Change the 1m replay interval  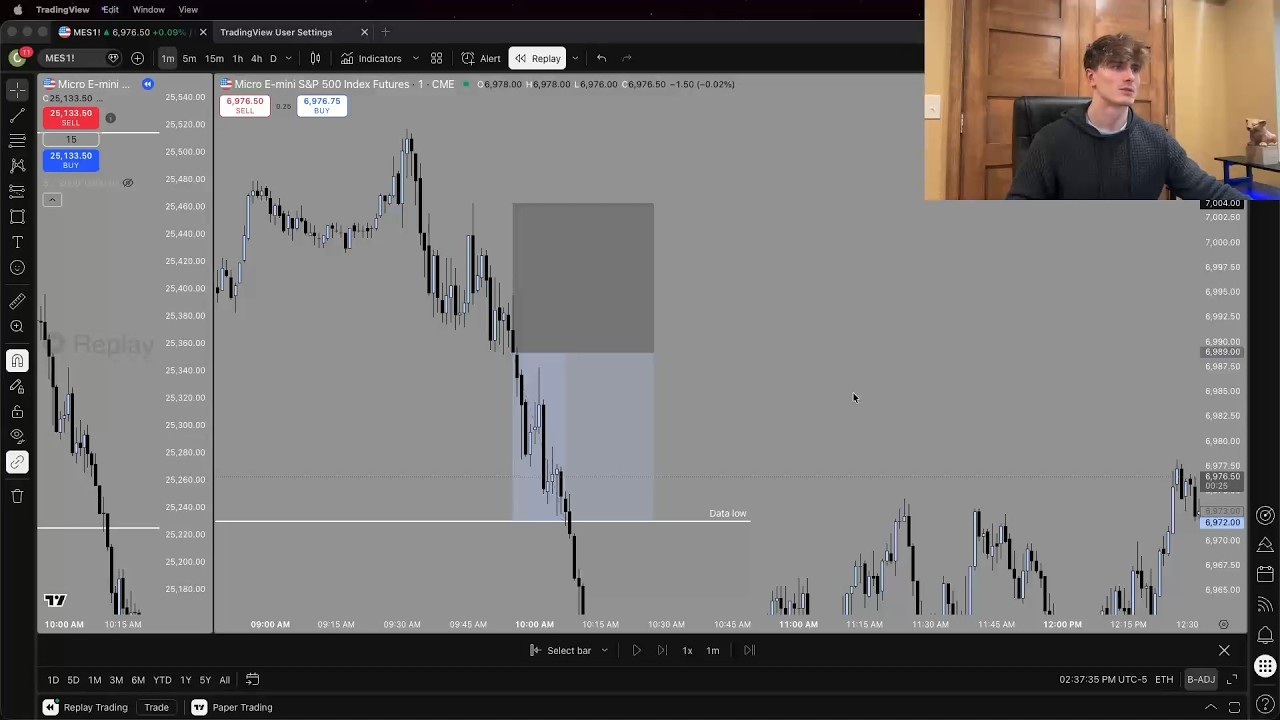point(713,650)
